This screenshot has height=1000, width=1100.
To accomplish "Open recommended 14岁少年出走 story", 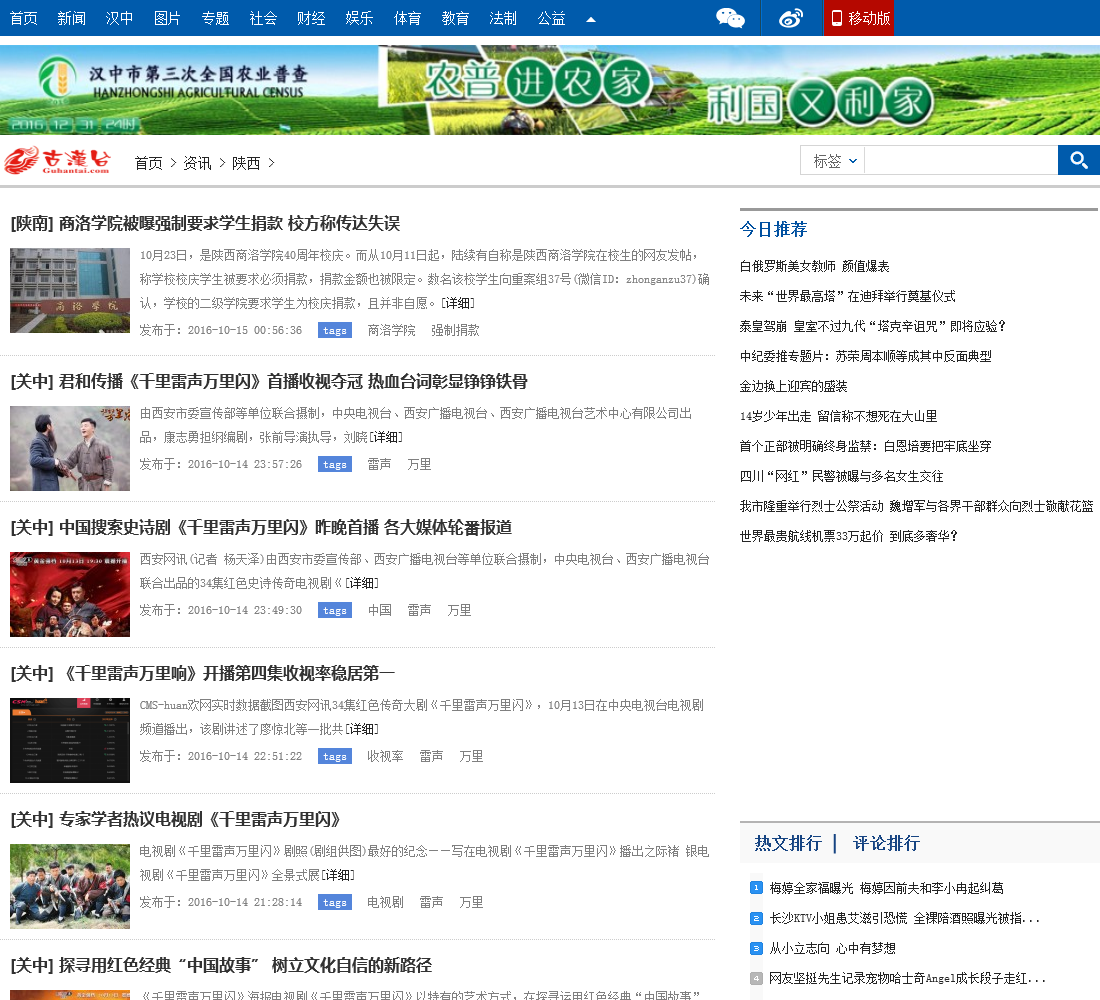I will click(838, 416).
